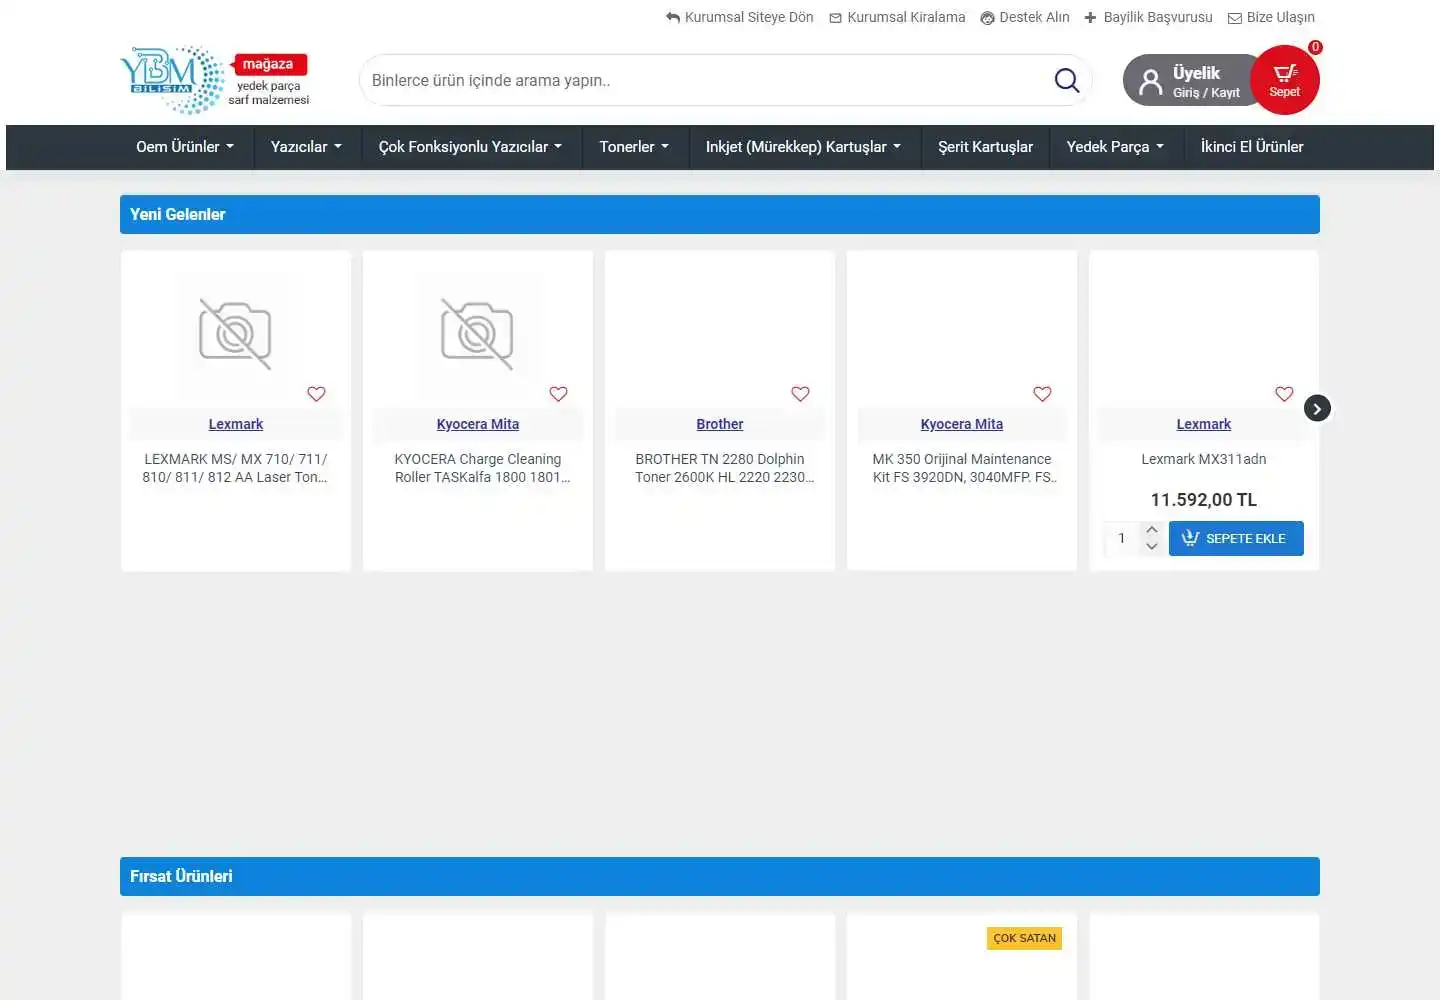Open the Bize Ulaşın link
Image resolution: width=1440 pixels, height=1000 pixels.
[1271, 17]
